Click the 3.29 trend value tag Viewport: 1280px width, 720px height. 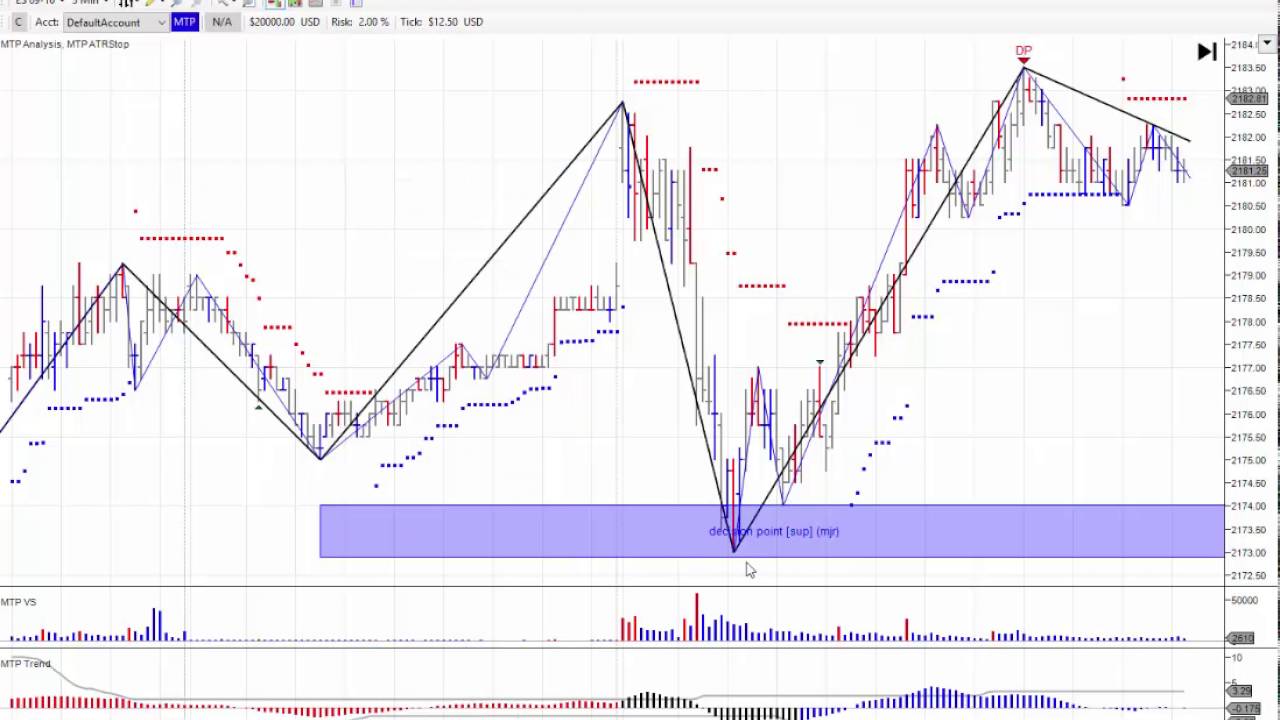tap(1240, 691)
